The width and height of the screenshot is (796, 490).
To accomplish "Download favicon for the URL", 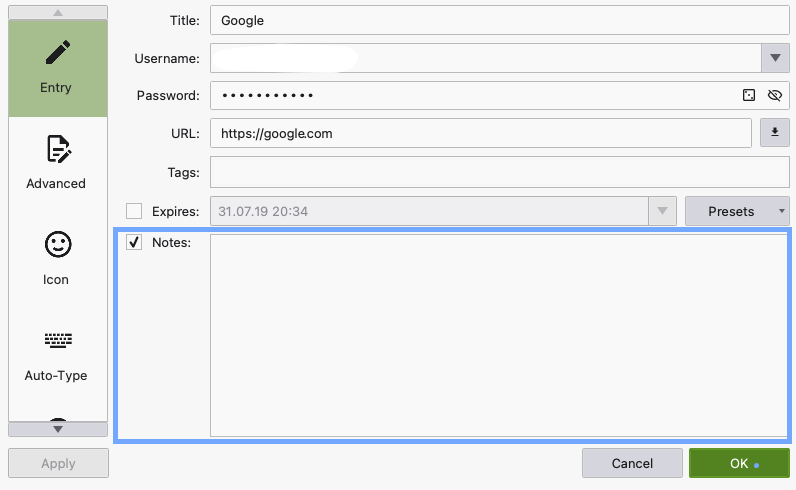I will (775, 133).
